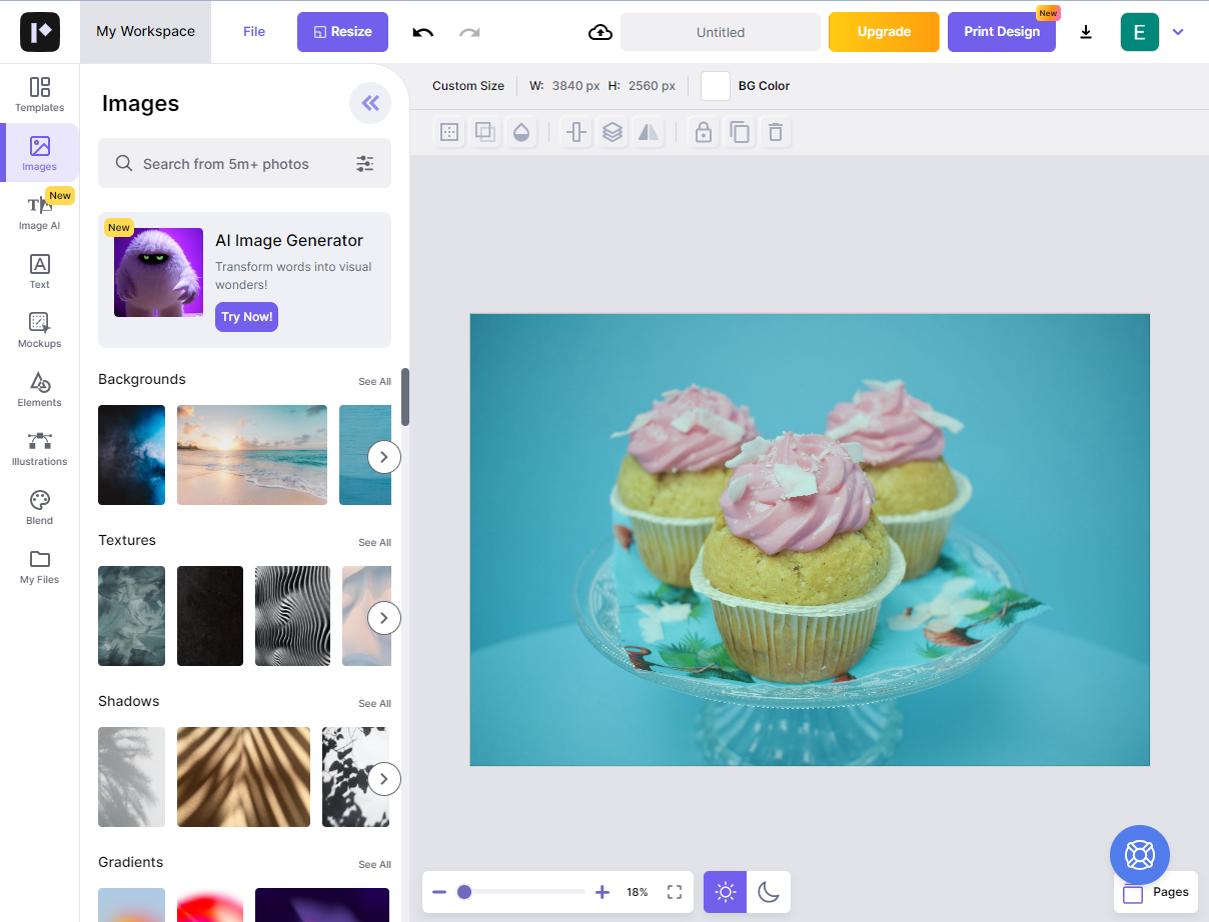The height and width of the screenshot is (922, 1209).
Task: Open the Elements panel
Action: 39,388
